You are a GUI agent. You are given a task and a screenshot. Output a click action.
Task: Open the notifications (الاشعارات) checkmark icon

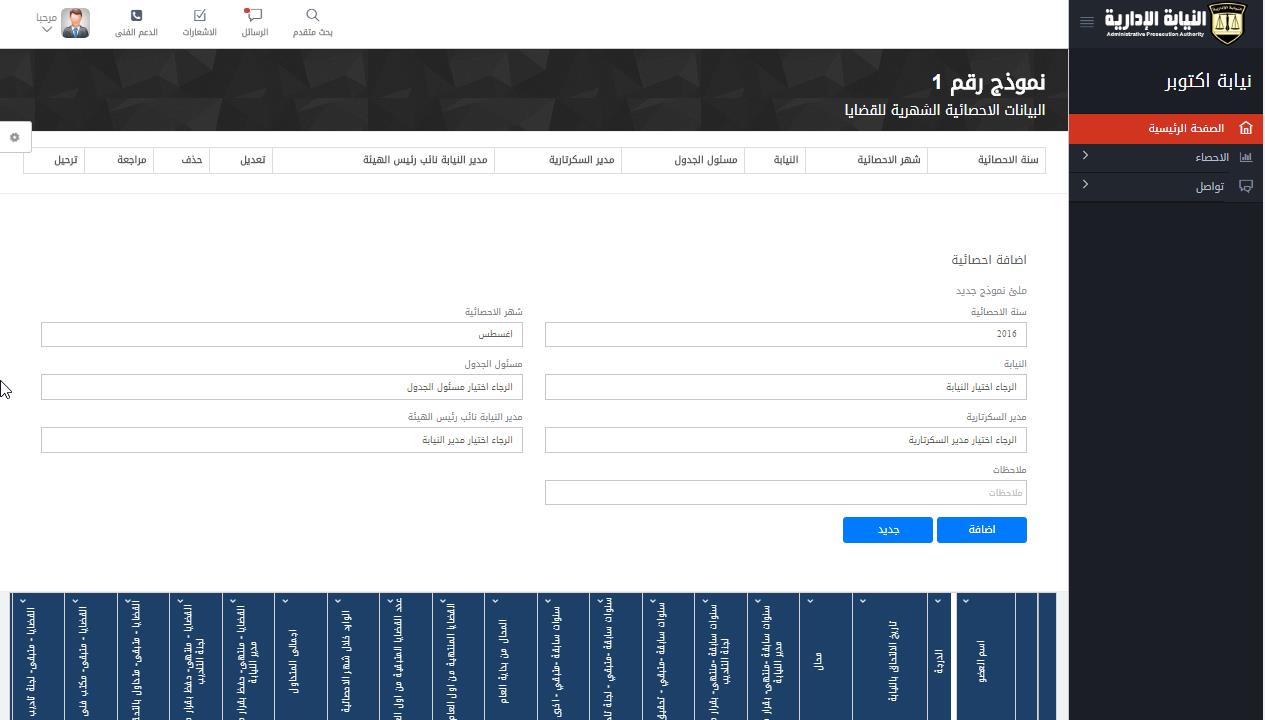[x=199, y=16]
